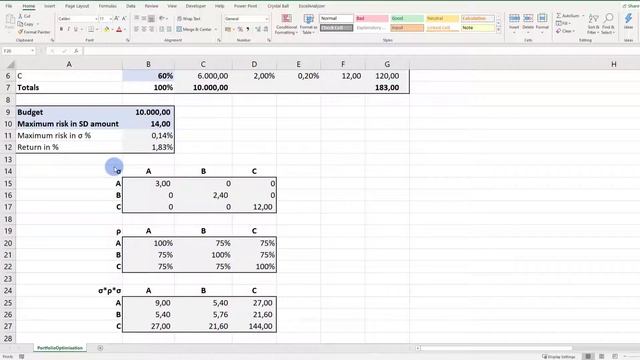
Task: Click Increase Decimal icon
Action: click(258, 29)
